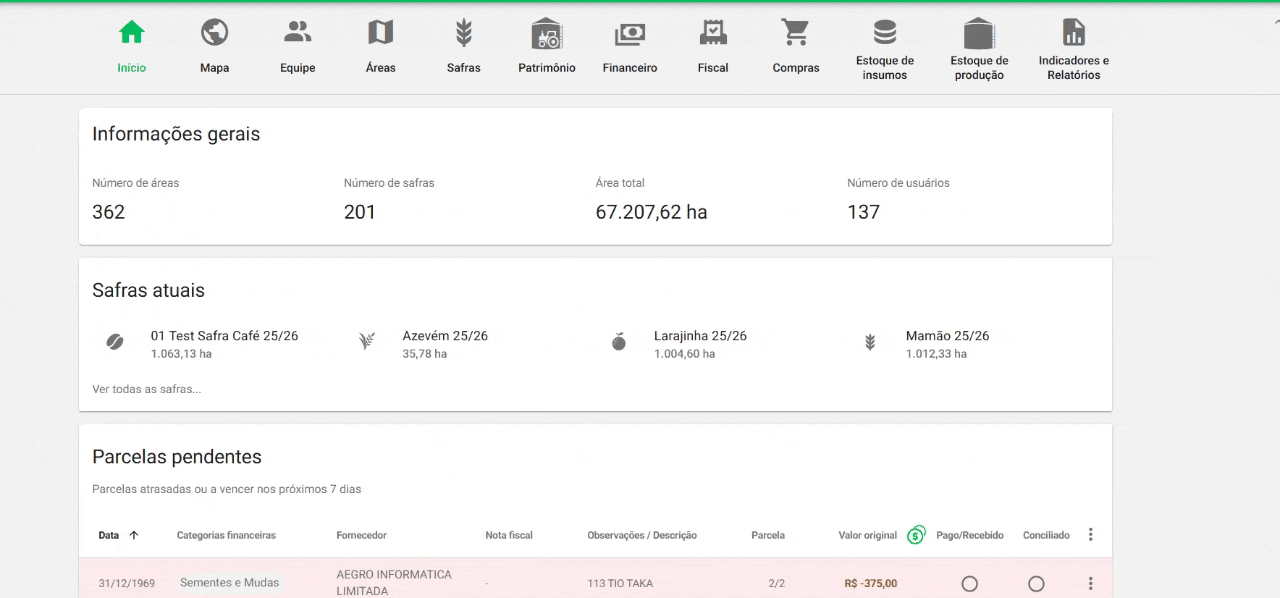Open Patrimônio with the tractor icon
The height and width of the screenshot is (598, 1280).
[546, 45]
